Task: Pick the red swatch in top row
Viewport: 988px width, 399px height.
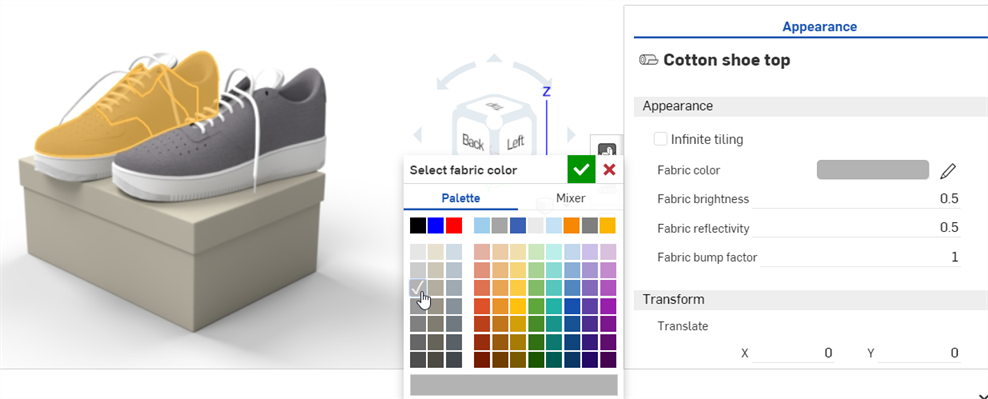Action: 454,226
